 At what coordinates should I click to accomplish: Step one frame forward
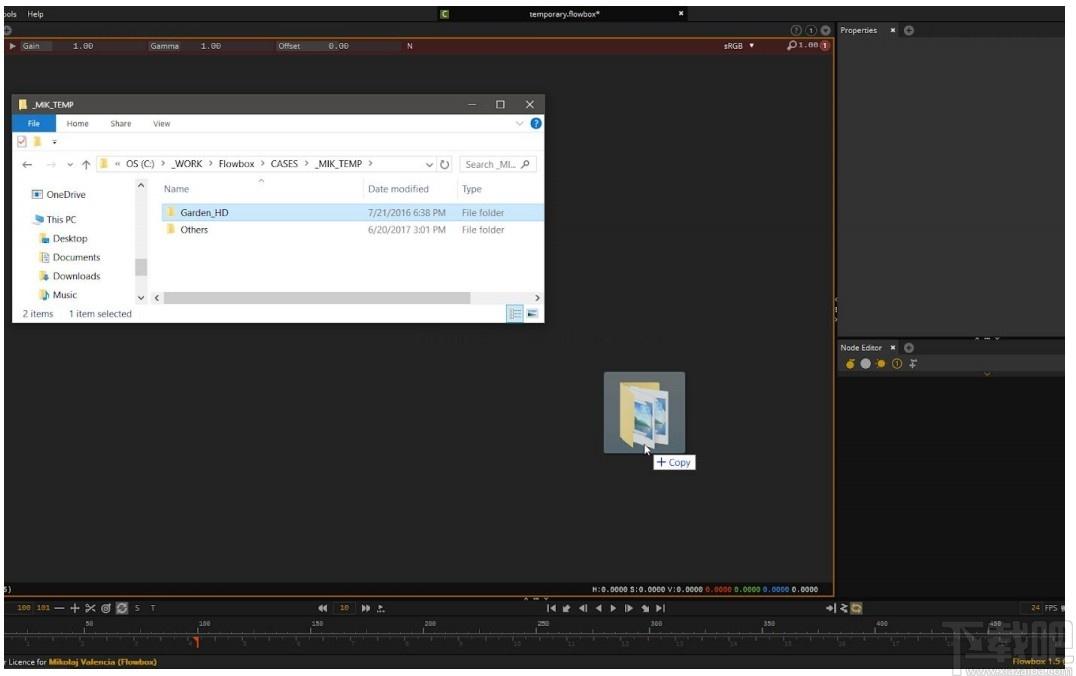629,608
